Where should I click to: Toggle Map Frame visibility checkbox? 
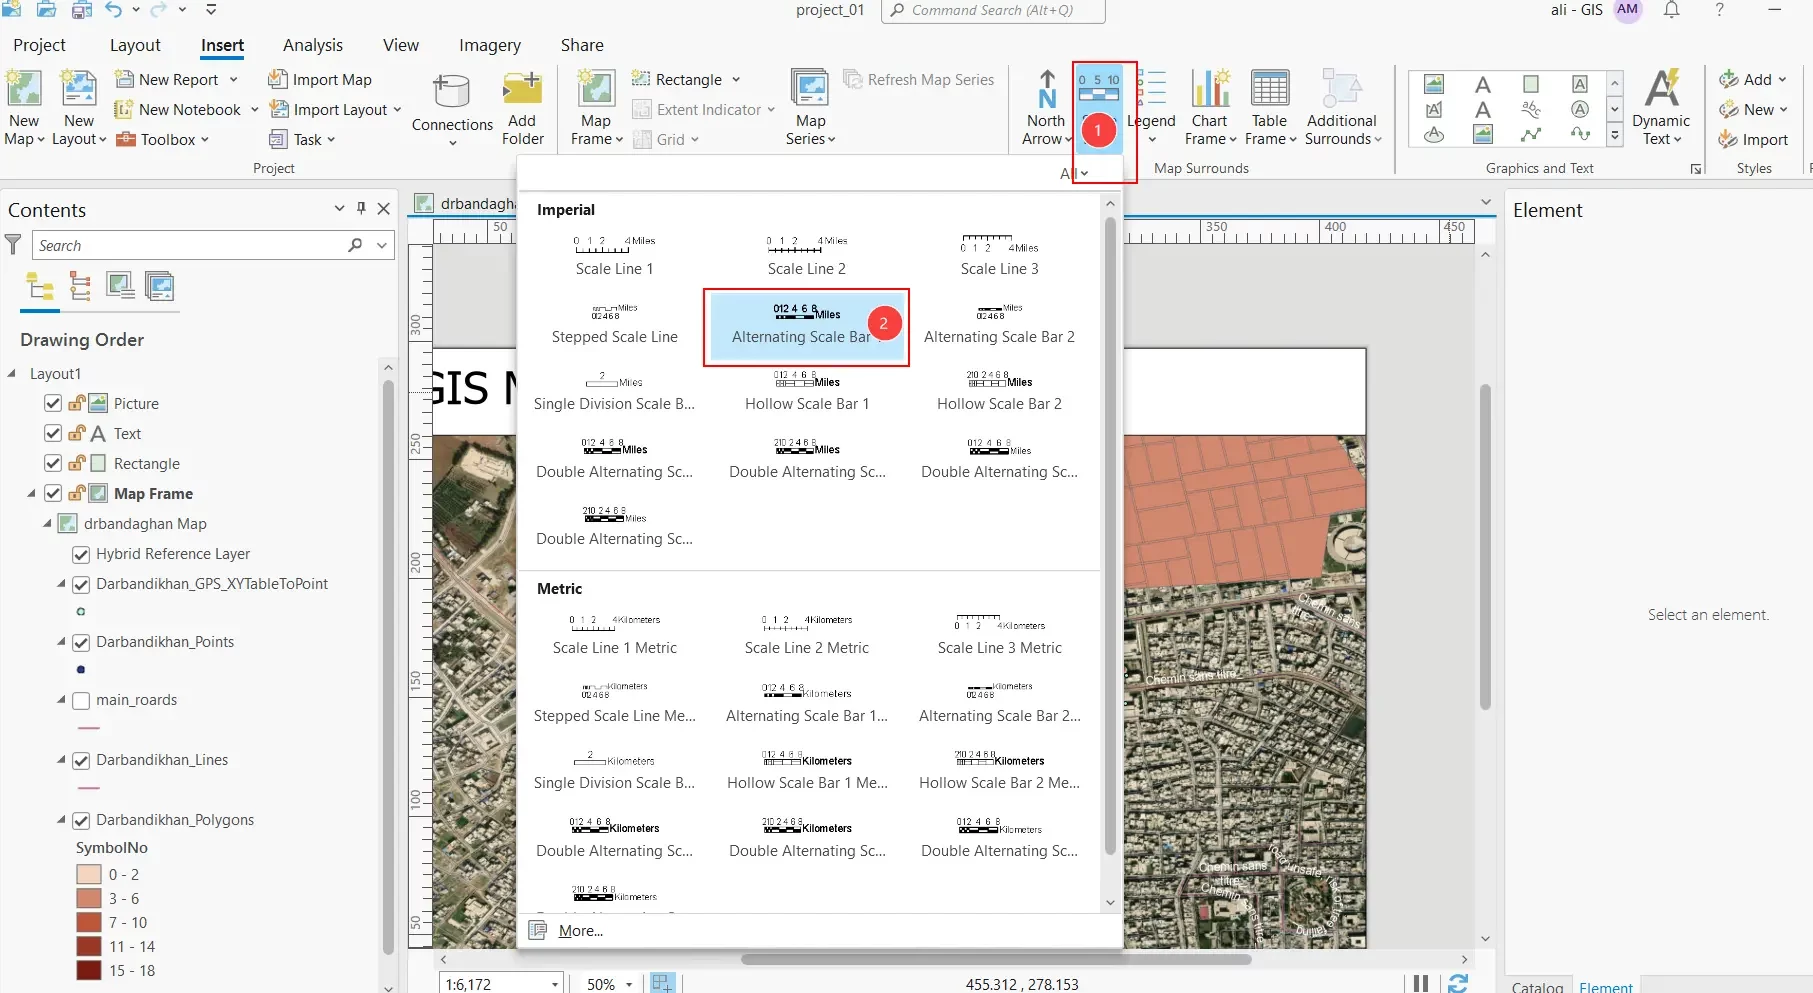pyautogui.click(x=53, y=493)
